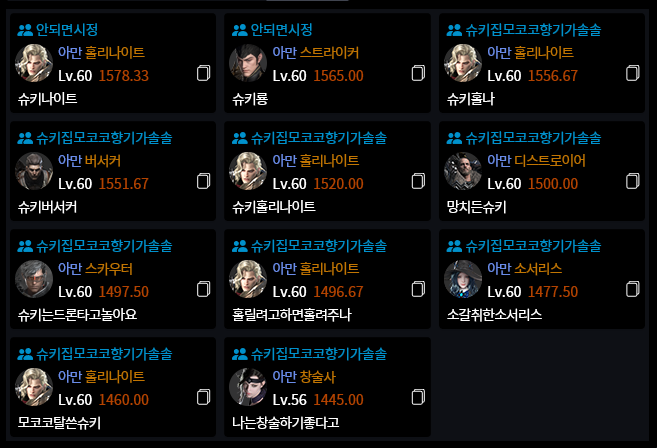Select the 스카우터 avatar for 슈키는드론타고놀아요
Screen dimensions: 657x448
[33, 279]
